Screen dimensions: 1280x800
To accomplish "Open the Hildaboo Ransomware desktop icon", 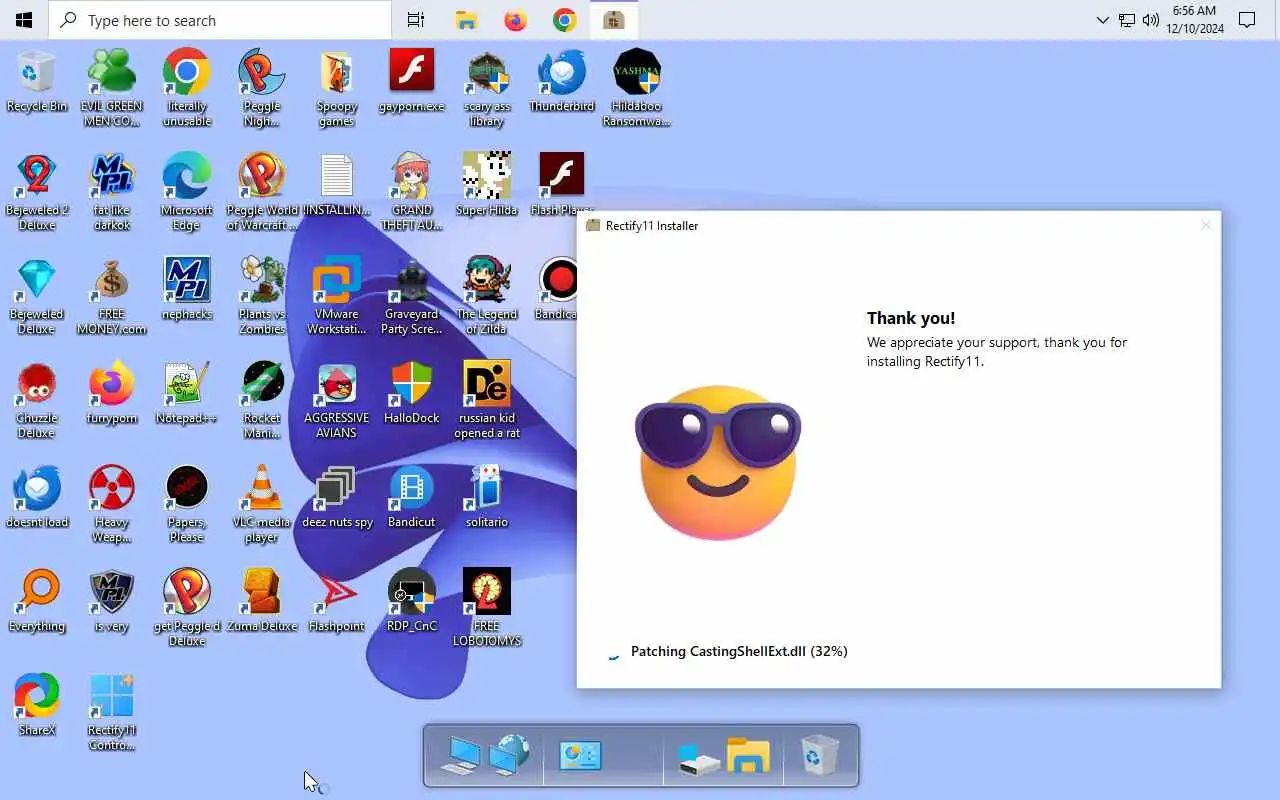I will point(637,88).
